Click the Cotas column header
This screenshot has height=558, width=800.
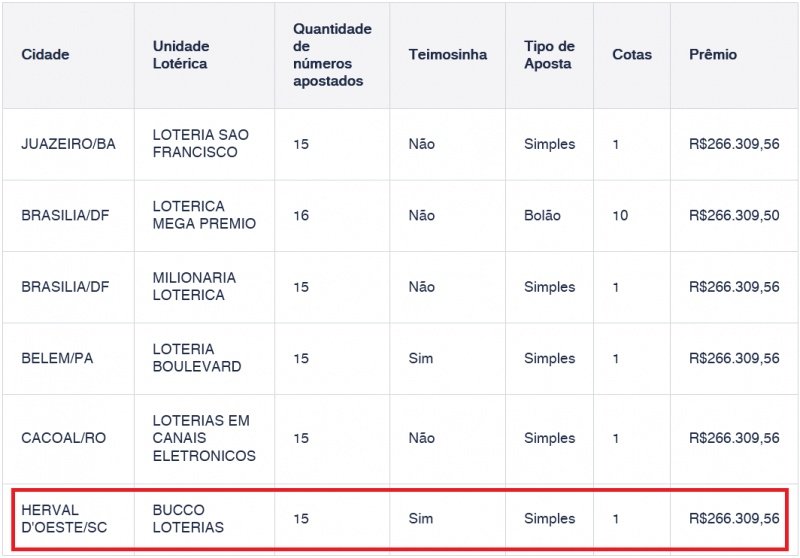pos(632,55)
